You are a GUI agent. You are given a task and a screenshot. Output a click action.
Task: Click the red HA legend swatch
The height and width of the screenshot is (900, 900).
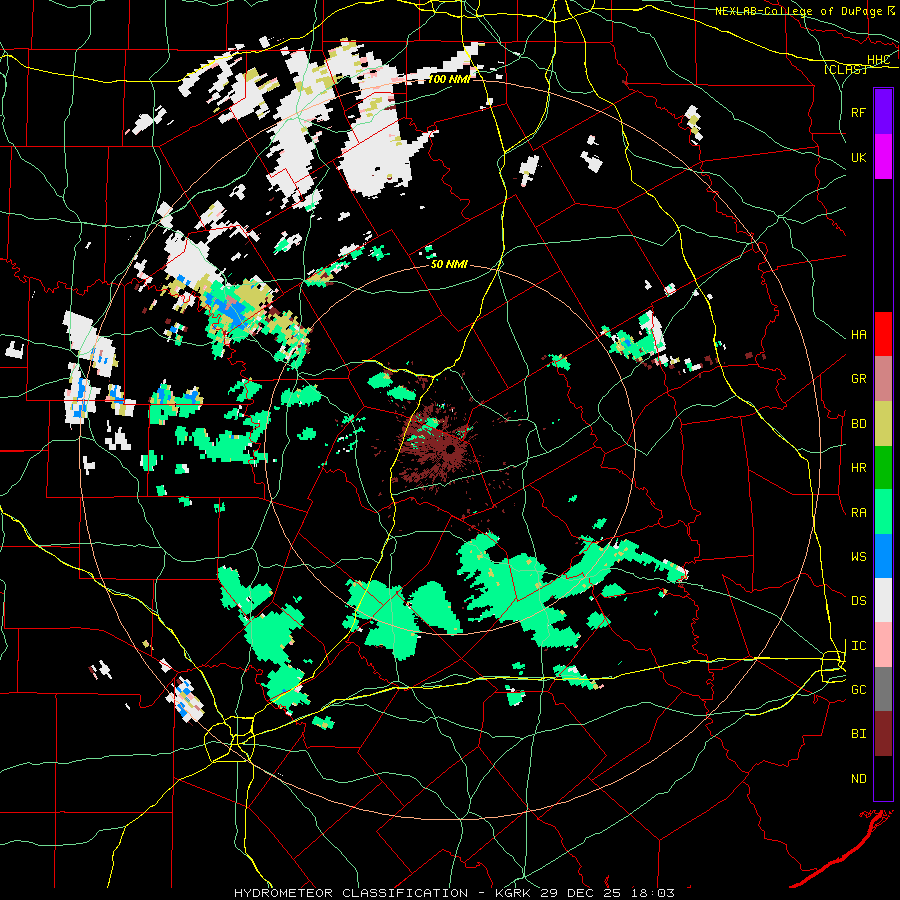pyautogui.click(x=883, y=334)
